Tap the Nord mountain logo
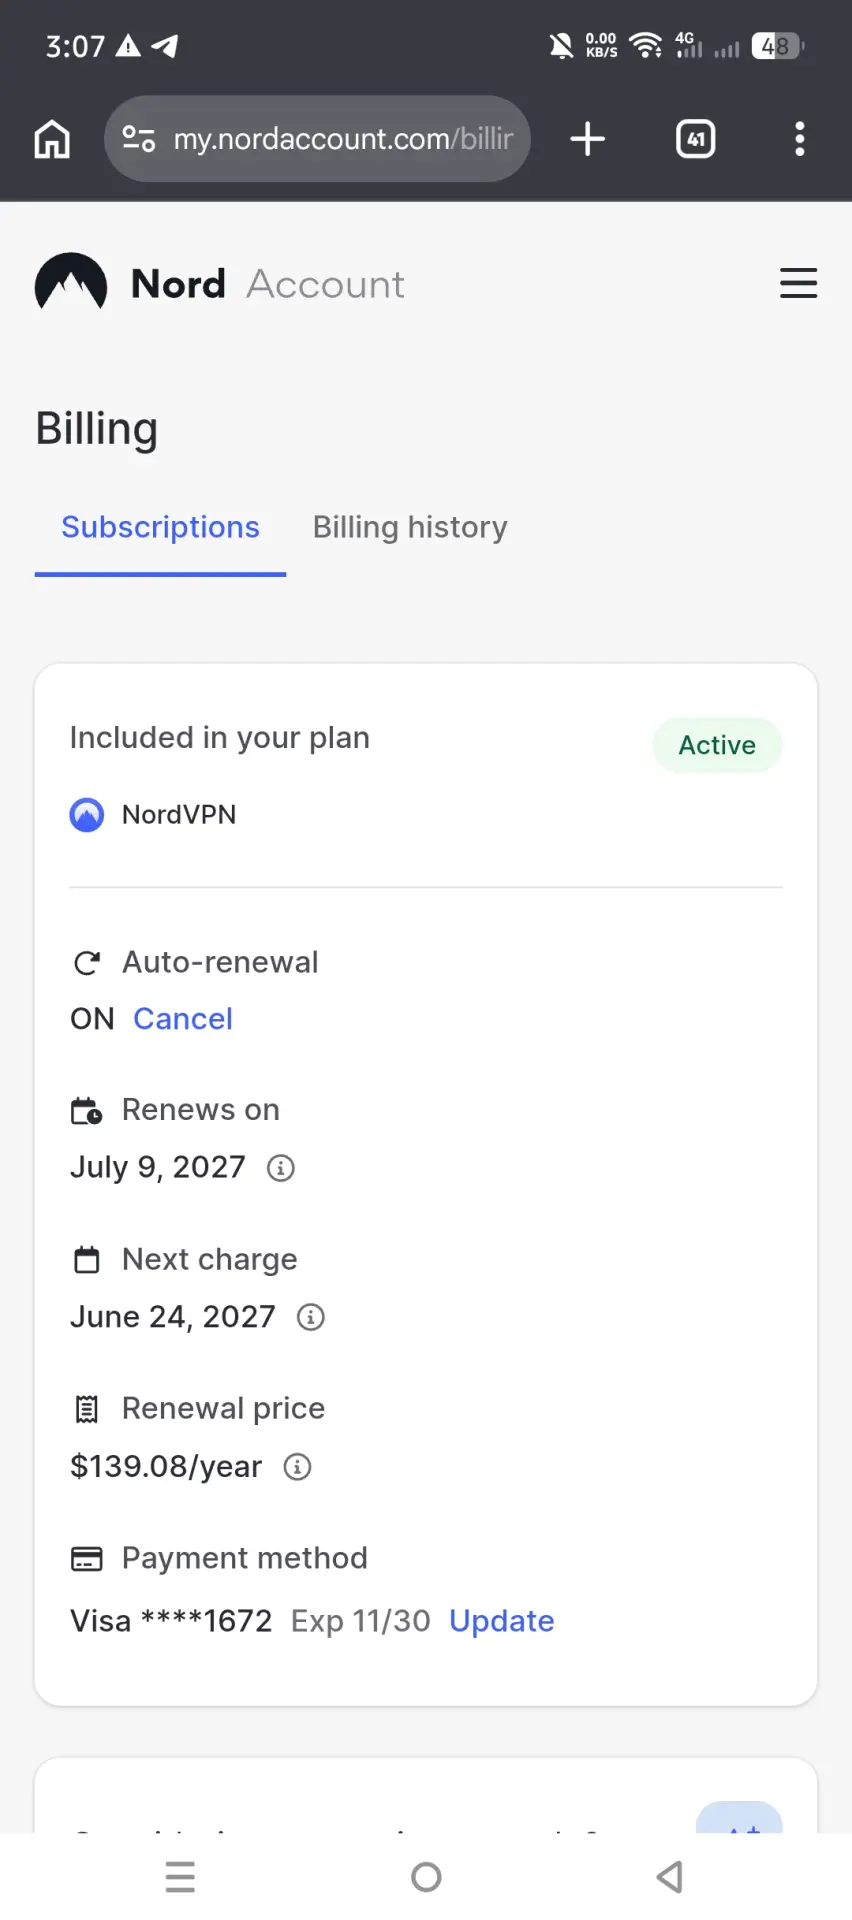 coord(71,283)
